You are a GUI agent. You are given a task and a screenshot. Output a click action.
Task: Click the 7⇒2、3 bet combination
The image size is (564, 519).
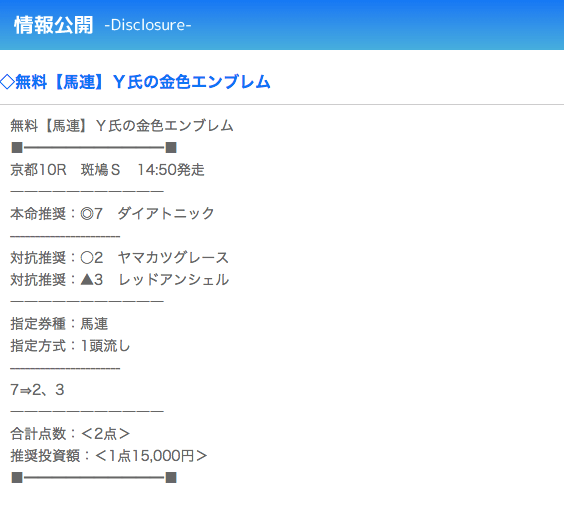[x=37, y=390]
